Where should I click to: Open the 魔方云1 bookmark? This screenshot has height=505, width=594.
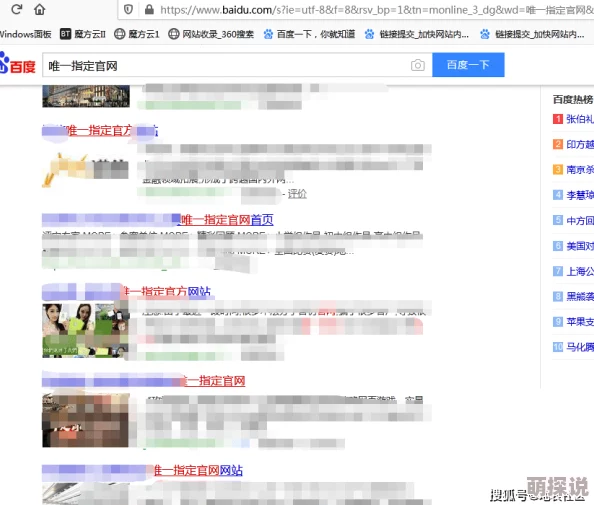[x=137, y=34]
